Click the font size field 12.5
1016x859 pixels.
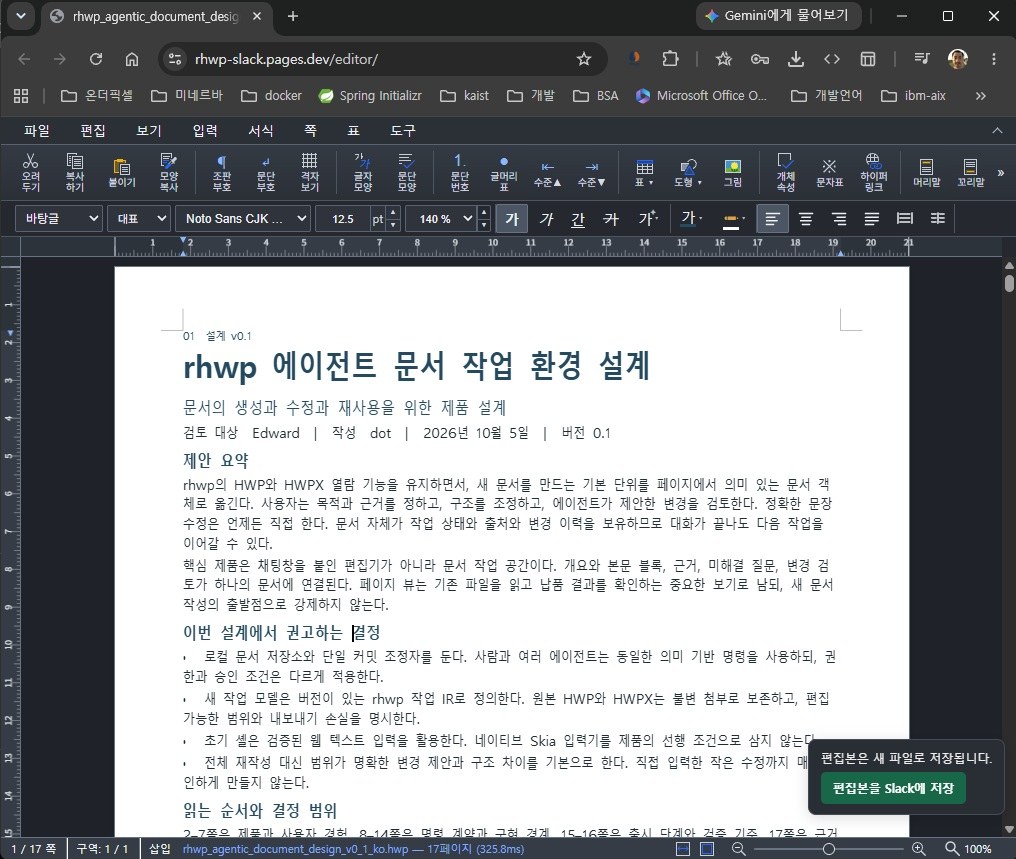click(343, 219)
